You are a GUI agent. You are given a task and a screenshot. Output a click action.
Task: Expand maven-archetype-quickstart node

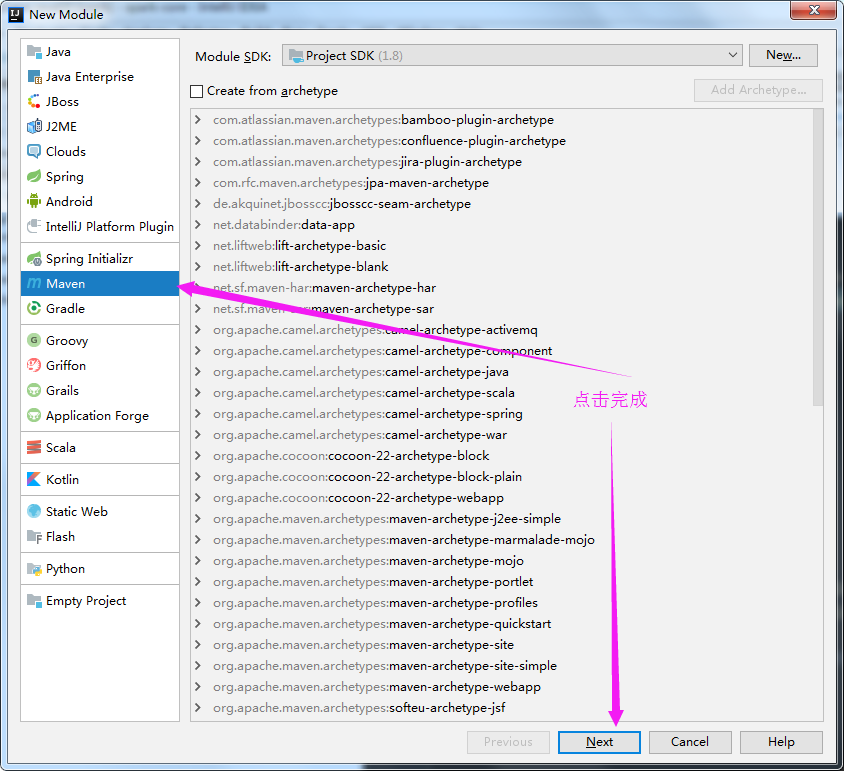pyautogui.click(x=198, y=623)
